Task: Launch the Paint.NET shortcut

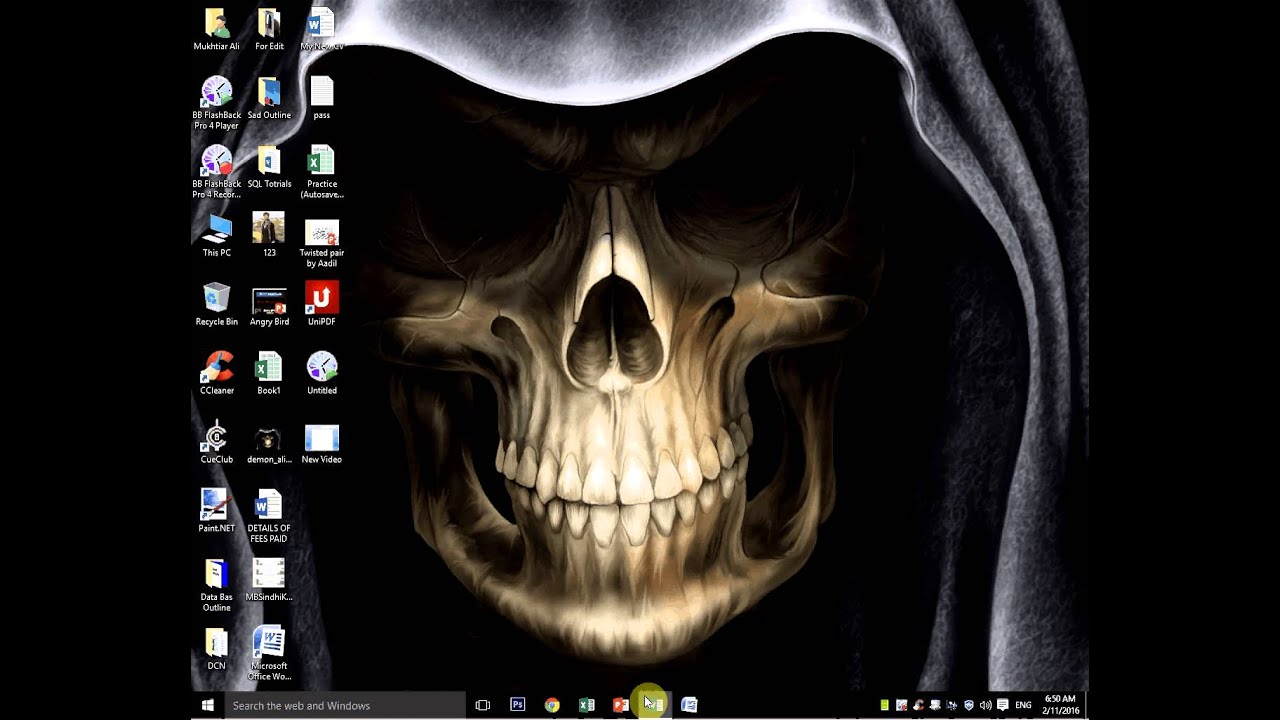Action: point(217,512)
